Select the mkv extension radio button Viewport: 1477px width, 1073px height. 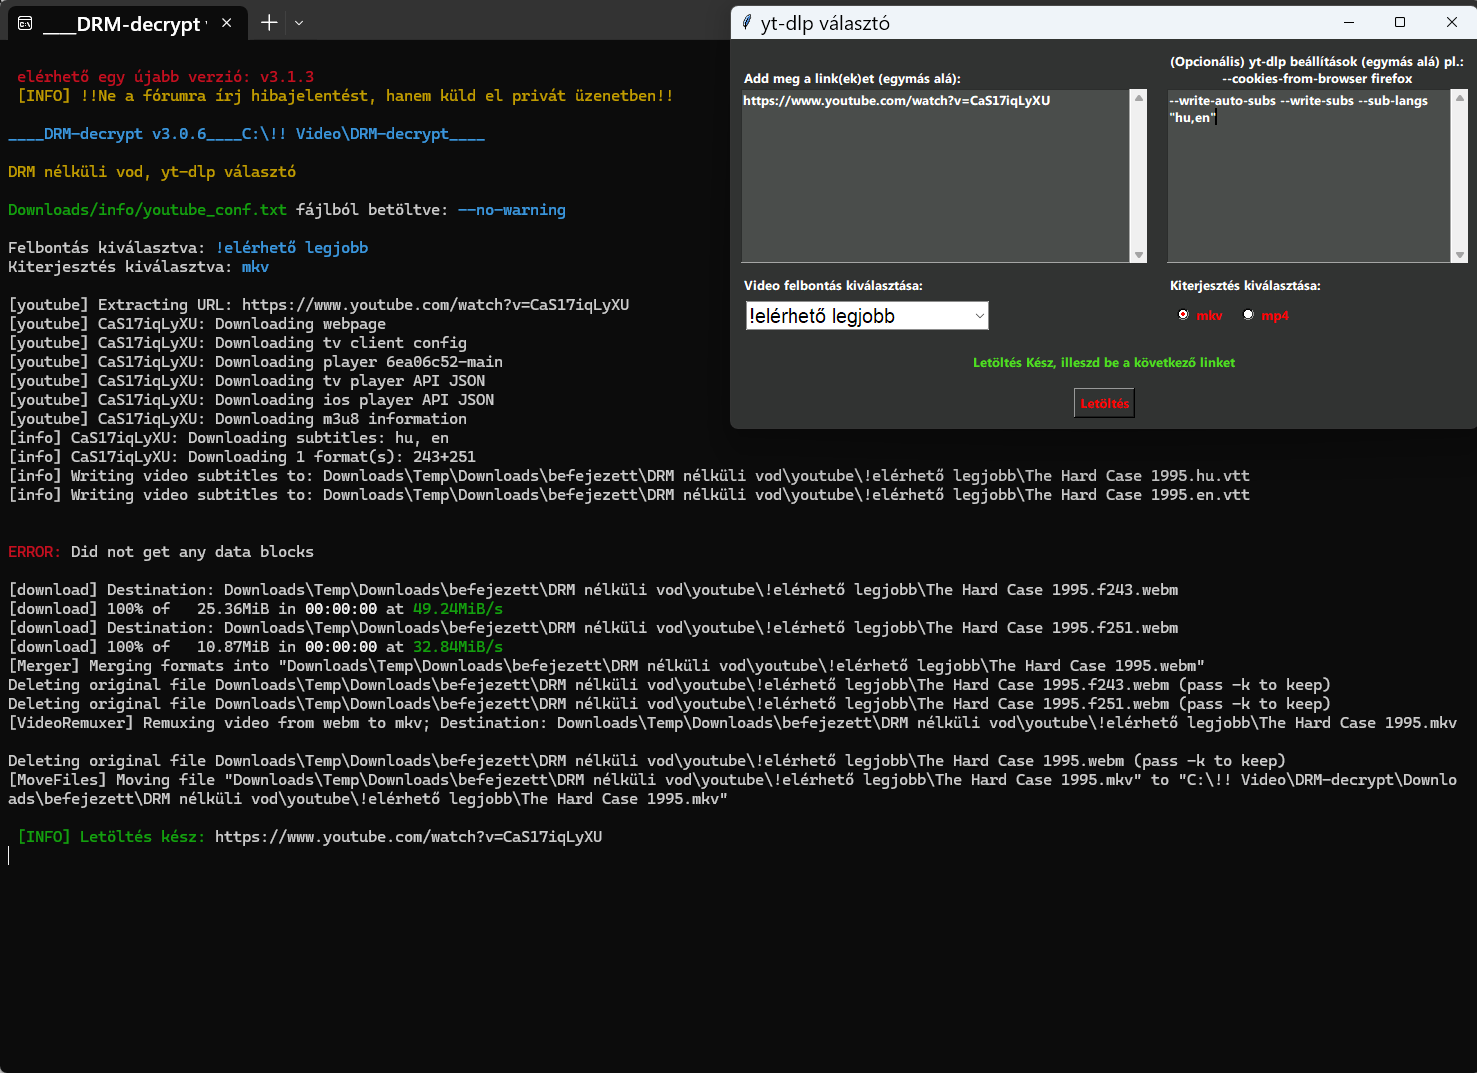tap(1184, 315)
